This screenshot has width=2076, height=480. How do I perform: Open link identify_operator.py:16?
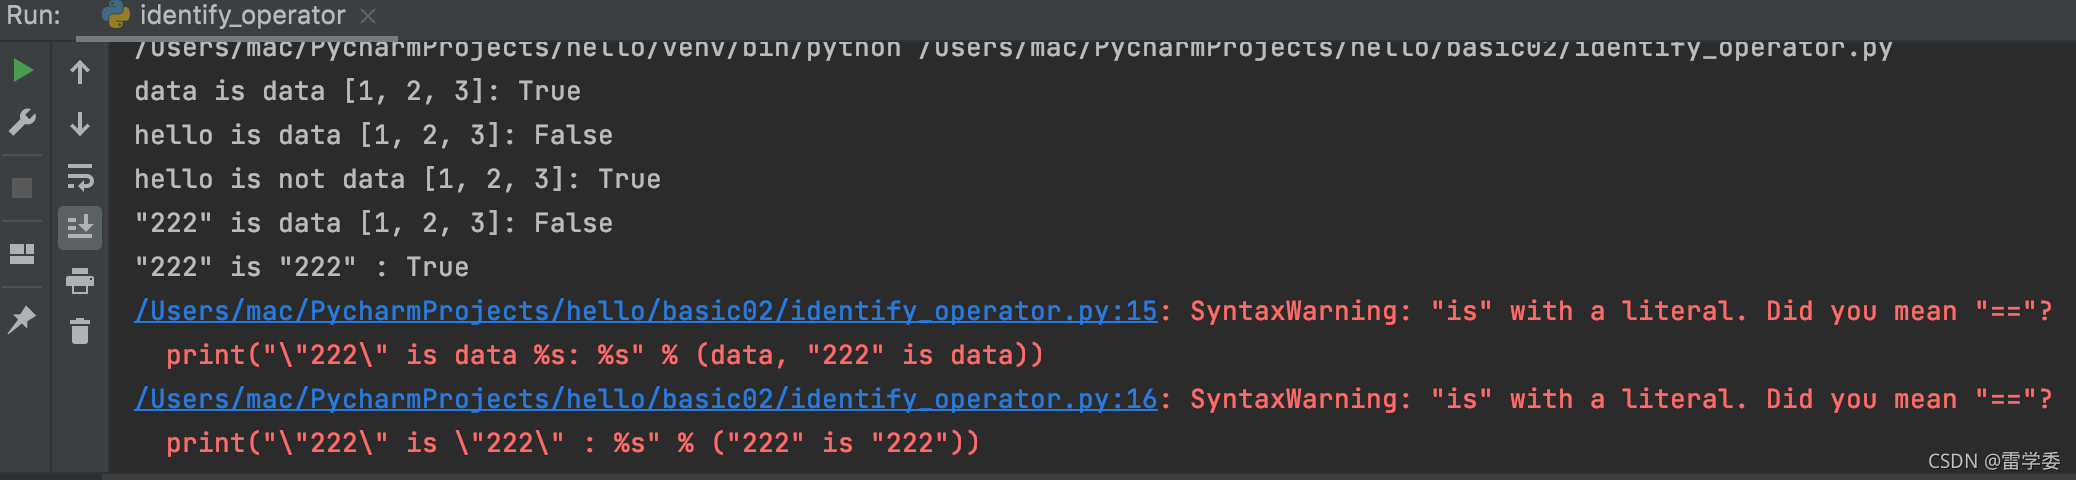tap(646, 399)
